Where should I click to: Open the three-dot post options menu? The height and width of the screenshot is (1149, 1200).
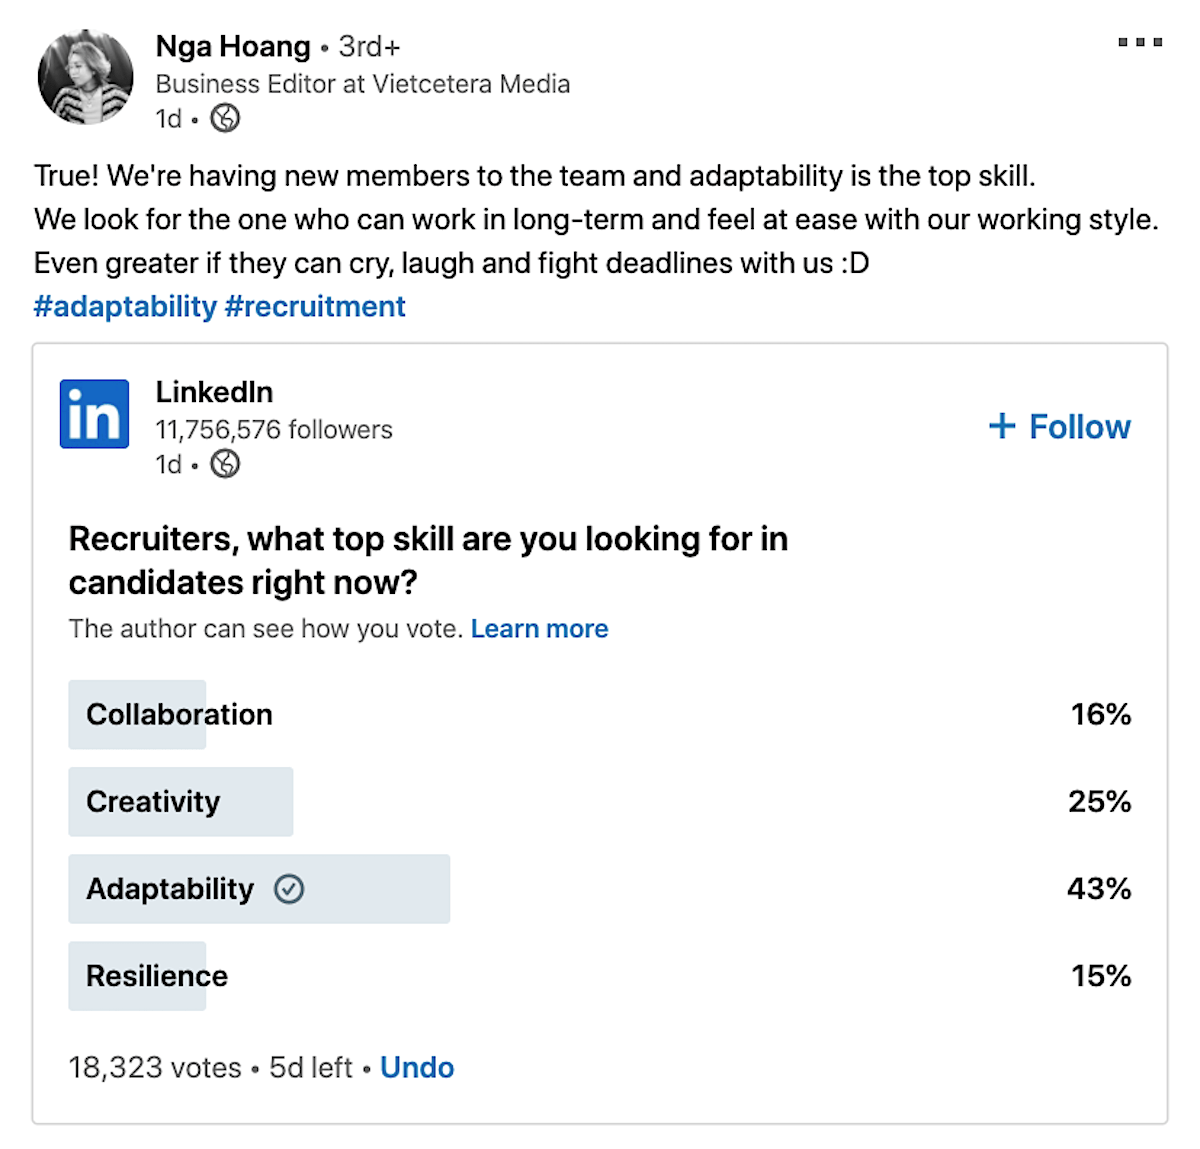[1140, 42]
